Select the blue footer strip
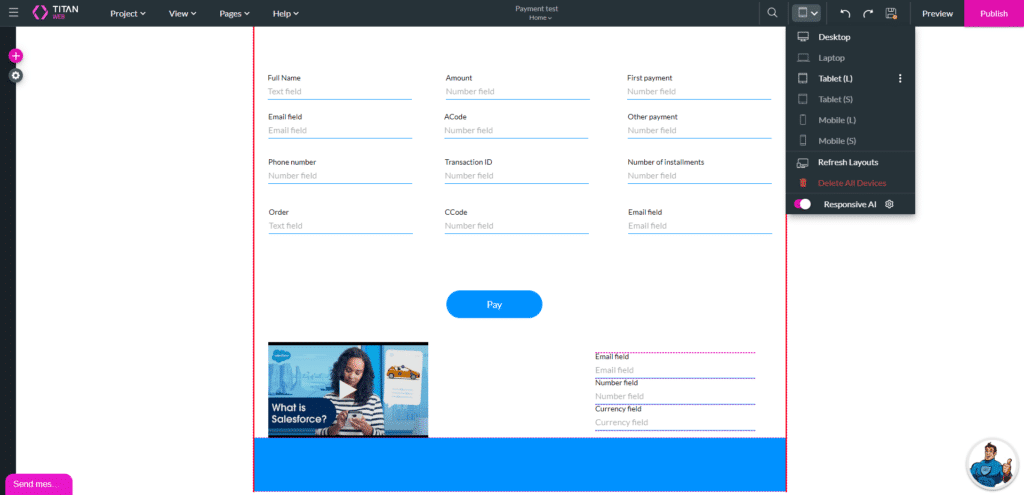 click(x=520, y=465)
